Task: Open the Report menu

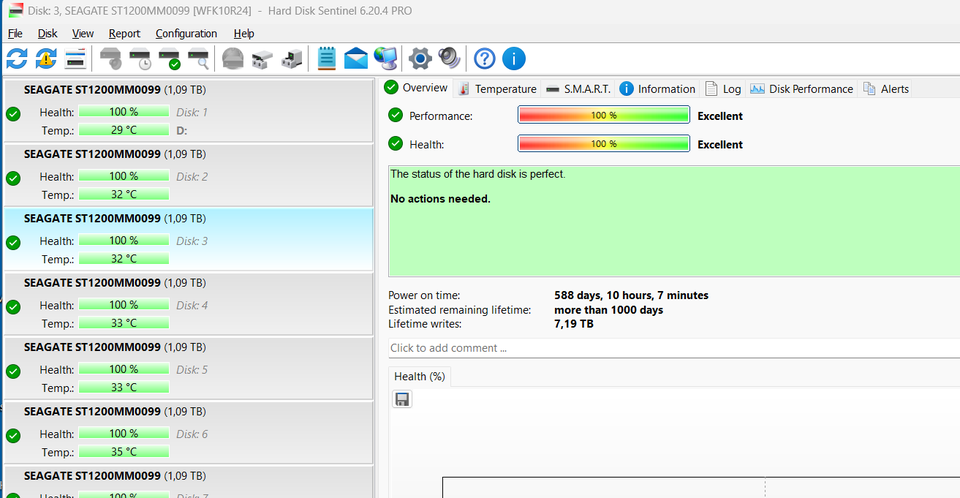Action: tap(124, 34)
